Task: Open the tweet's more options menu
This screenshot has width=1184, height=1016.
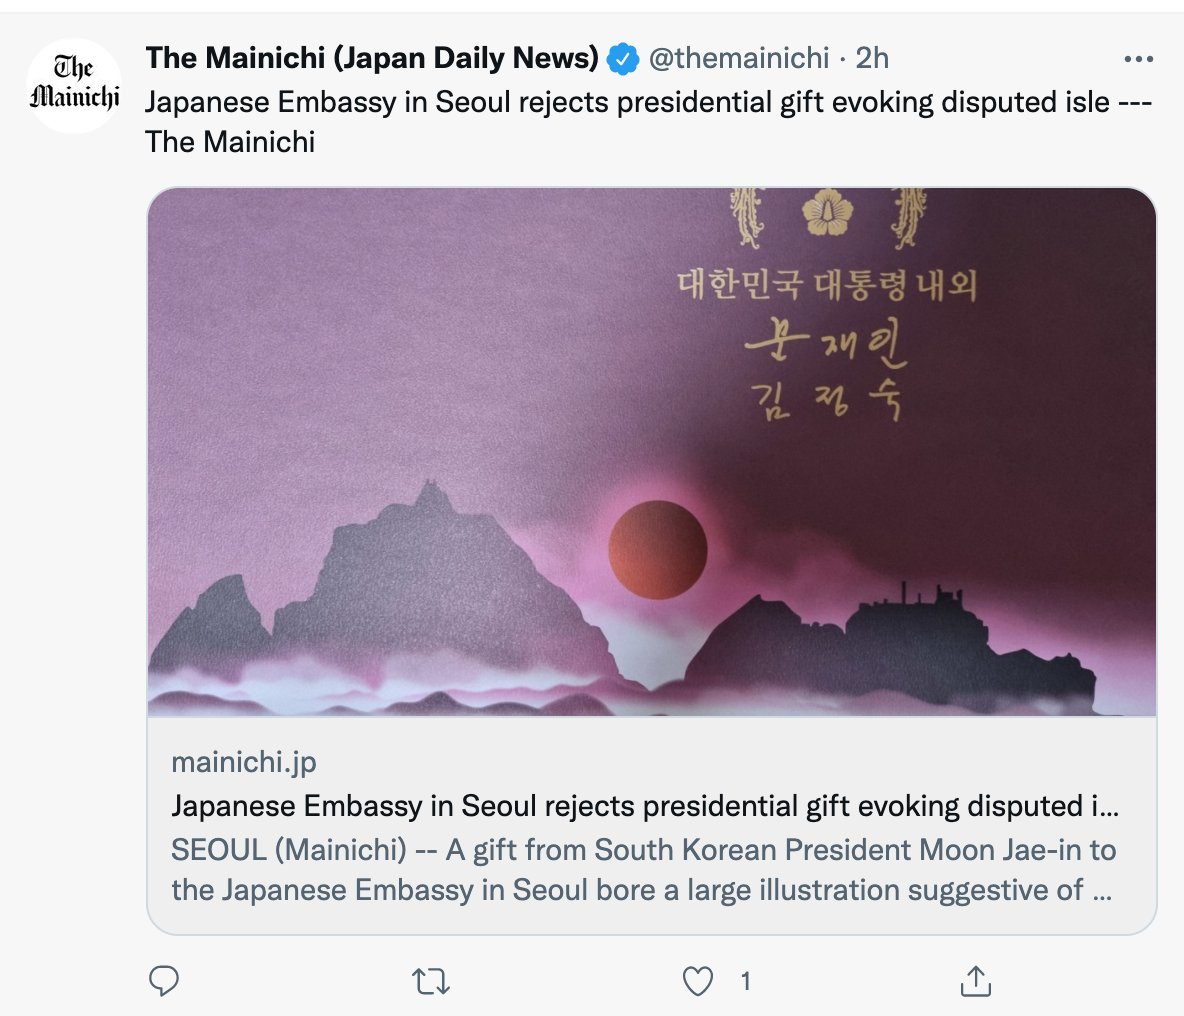Action: [1138, 60]
